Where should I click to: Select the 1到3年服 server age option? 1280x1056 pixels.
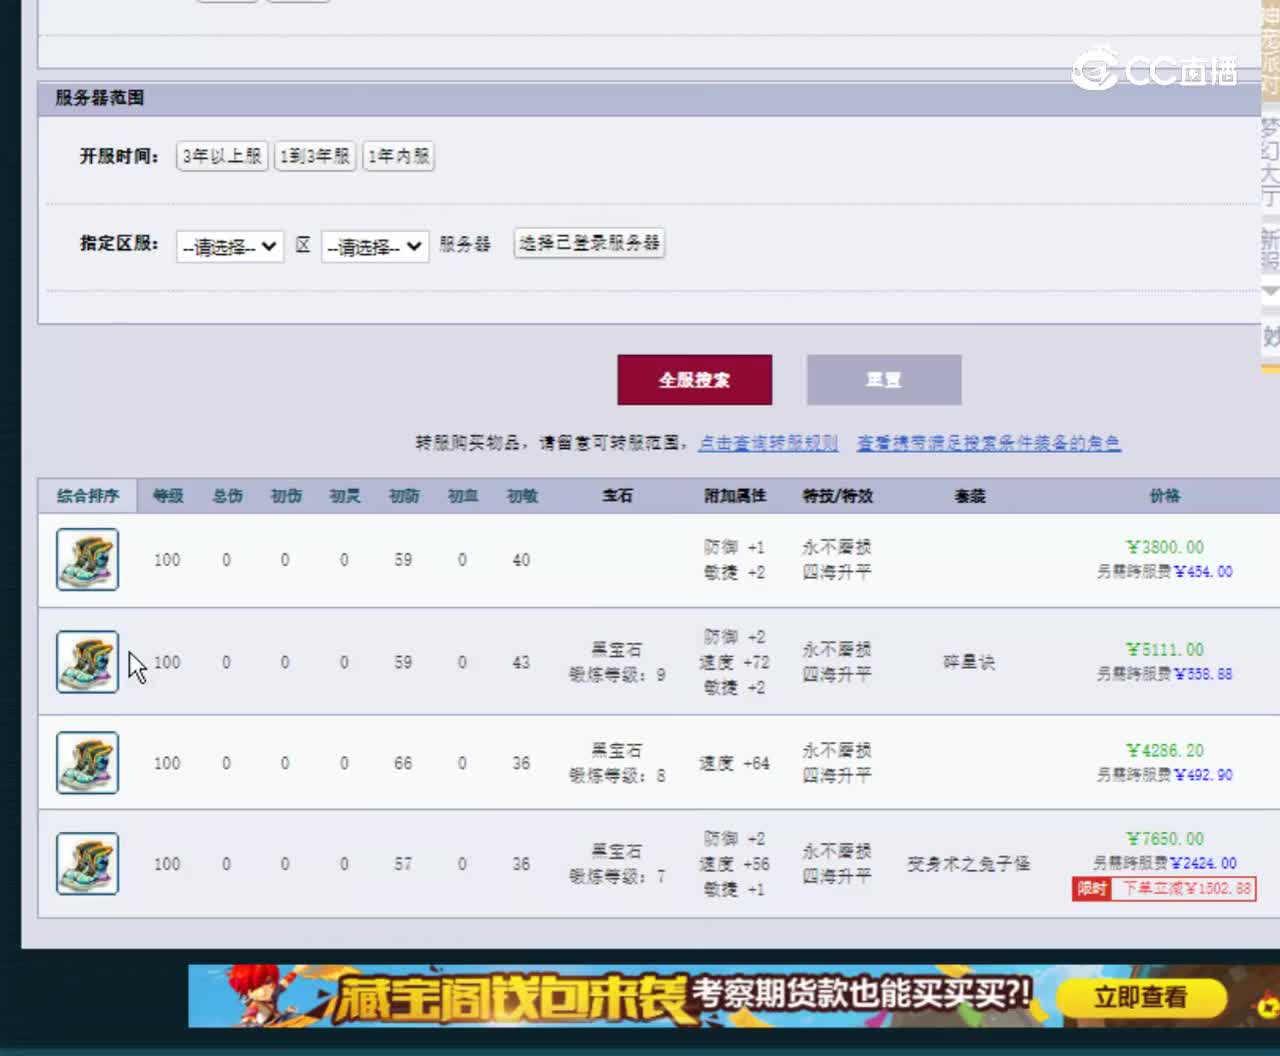(x=315, y=156)
